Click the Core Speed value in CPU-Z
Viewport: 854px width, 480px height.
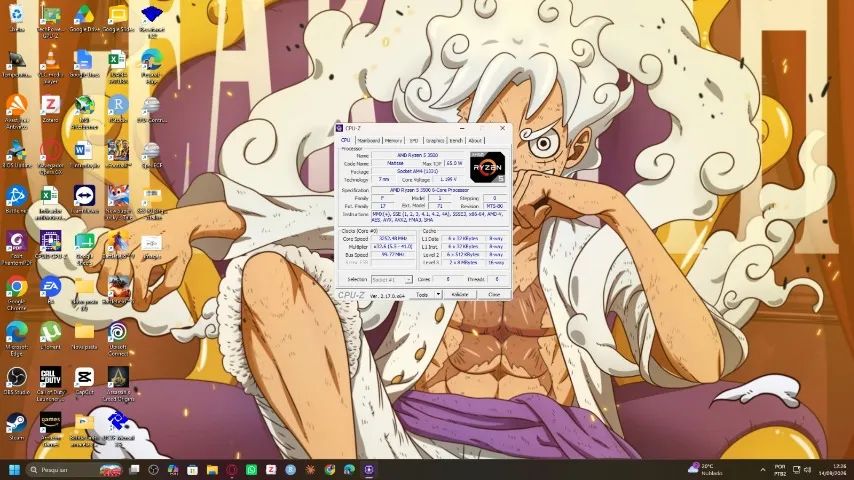click(393, 239)
